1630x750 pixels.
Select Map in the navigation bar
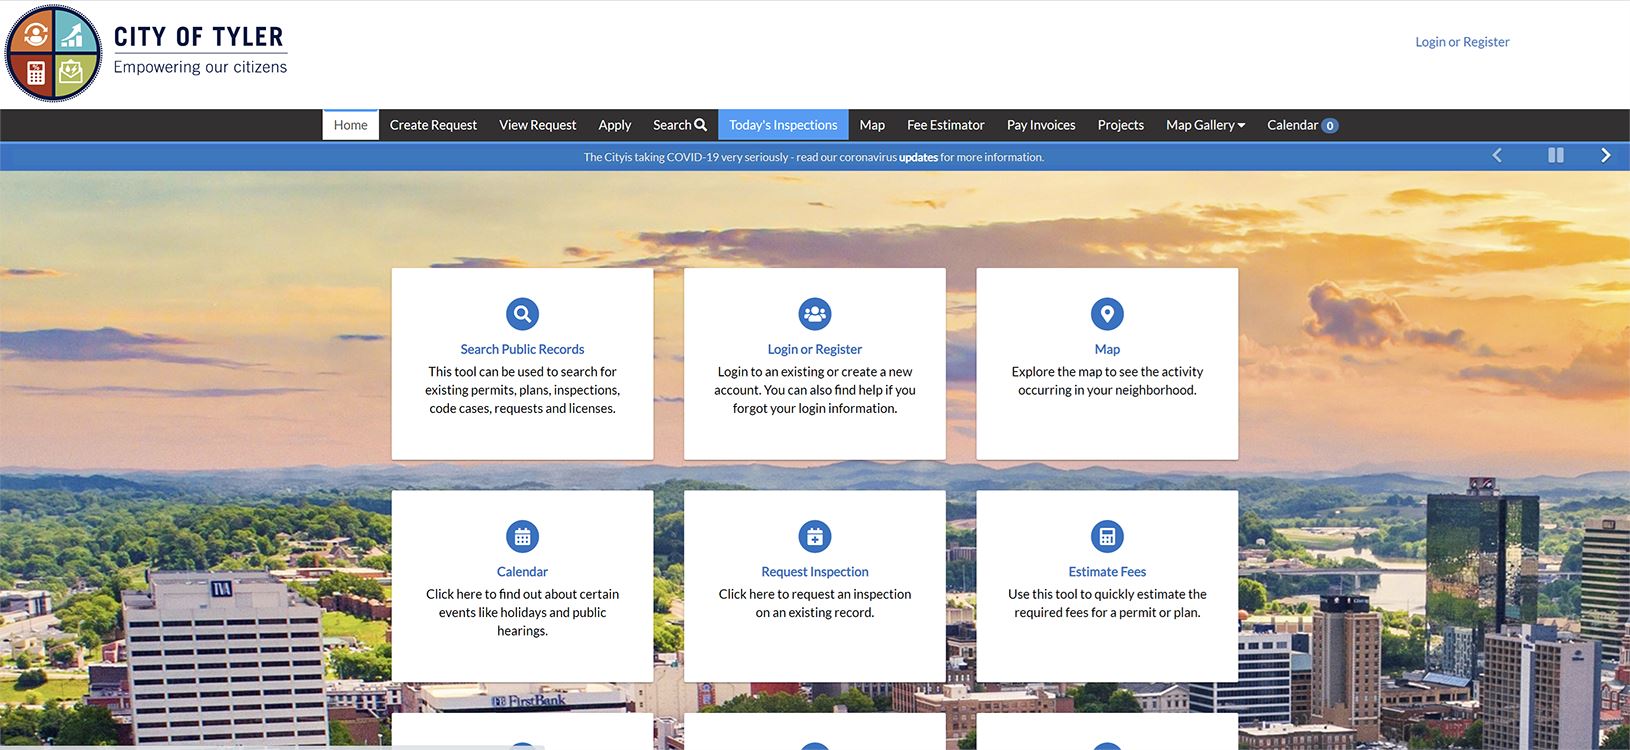[x=872, y=125]
